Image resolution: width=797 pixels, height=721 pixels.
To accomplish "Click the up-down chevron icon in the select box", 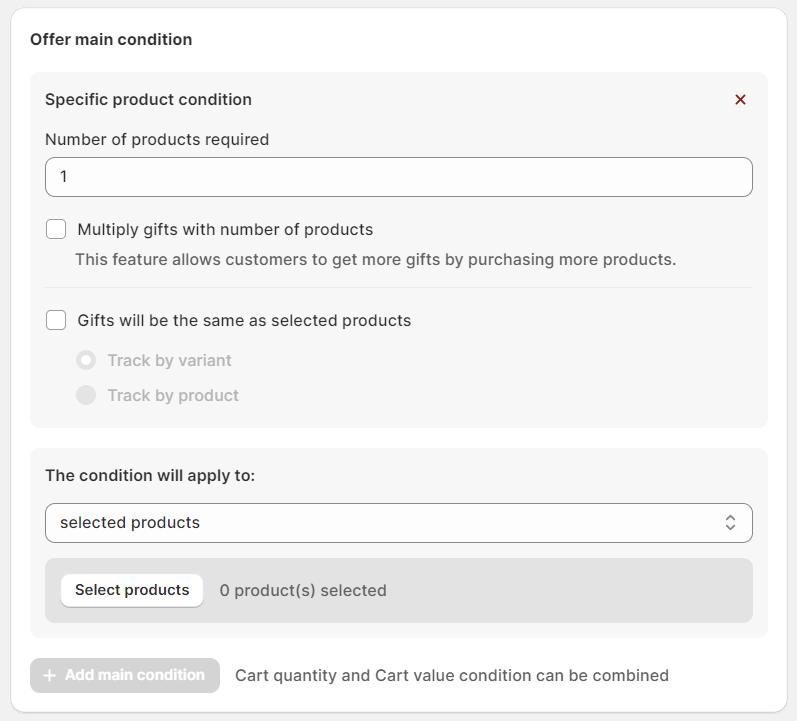I will 730,523.
